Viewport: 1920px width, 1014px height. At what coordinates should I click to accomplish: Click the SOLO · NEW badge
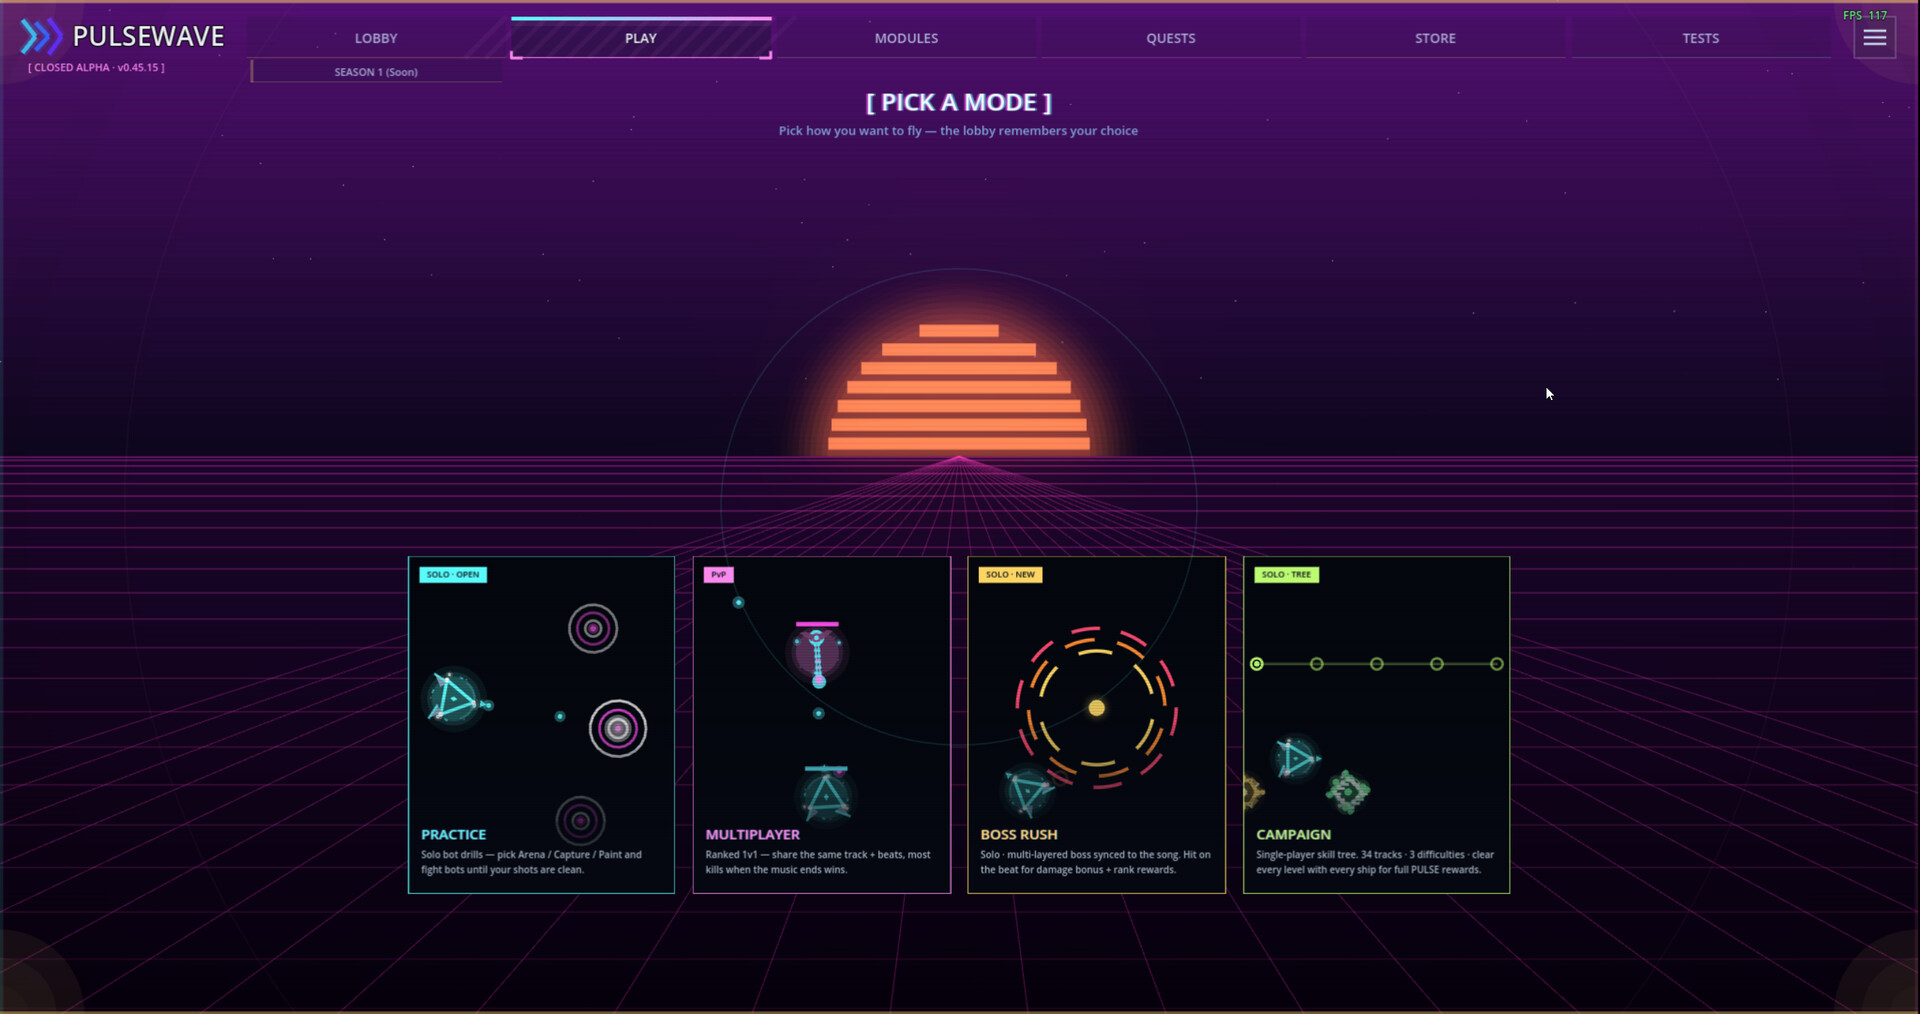tap(1010, 575)
